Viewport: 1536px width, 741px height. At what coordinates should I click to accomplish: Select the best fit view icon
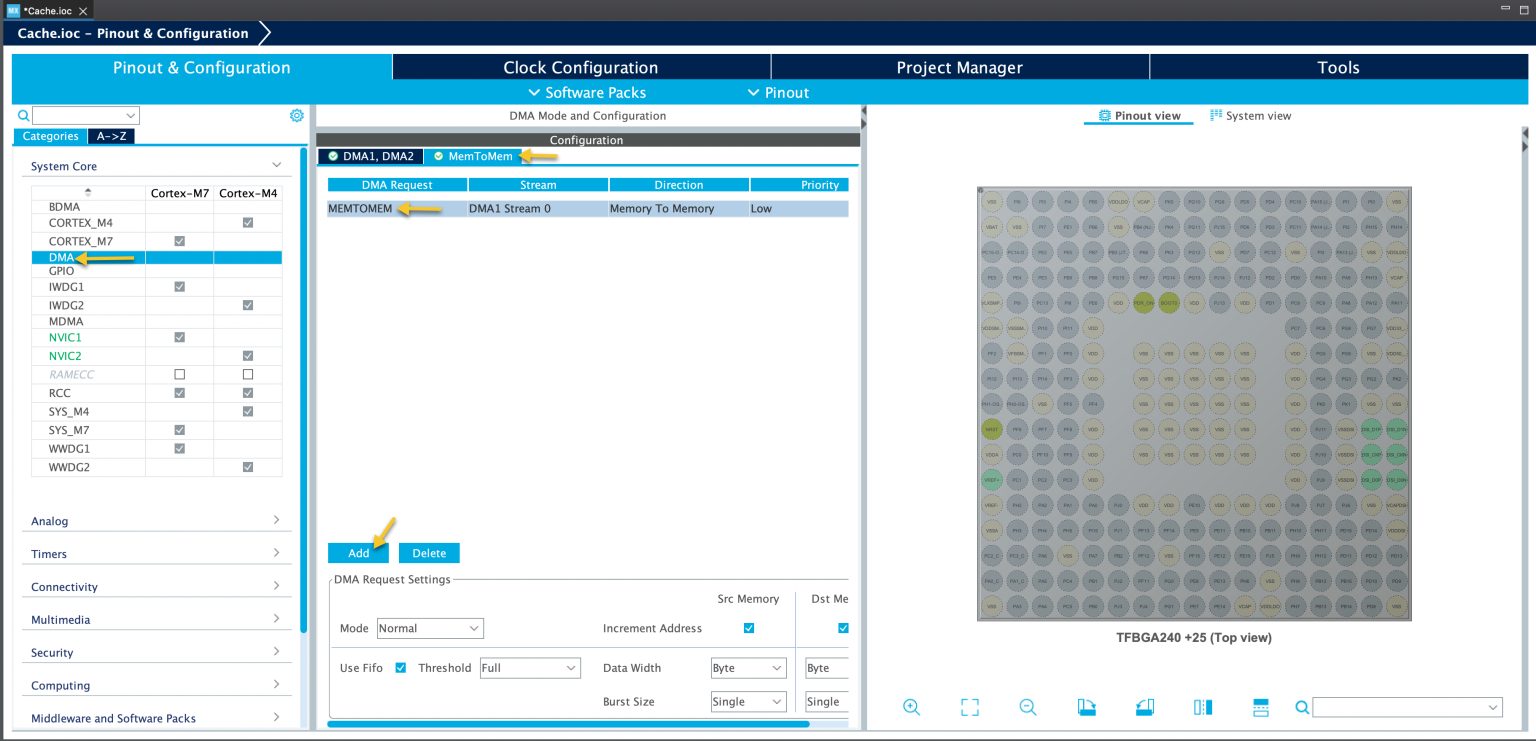pyautogui.click(x=968, y=707)
